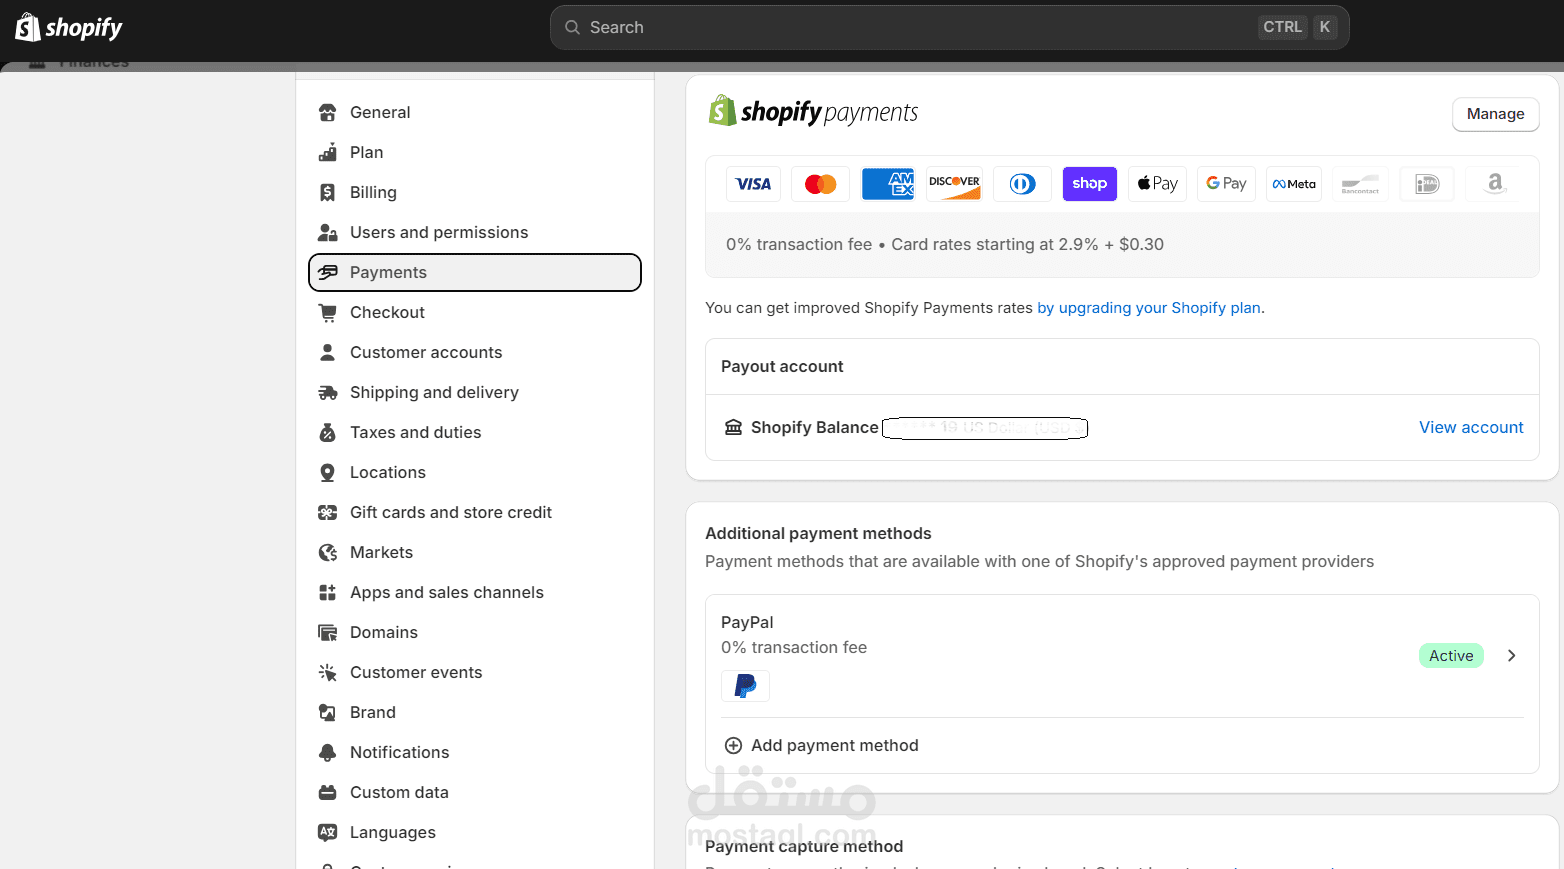Click the Domains icon
Screen dimensions: 1564x869
pos(327,632)
